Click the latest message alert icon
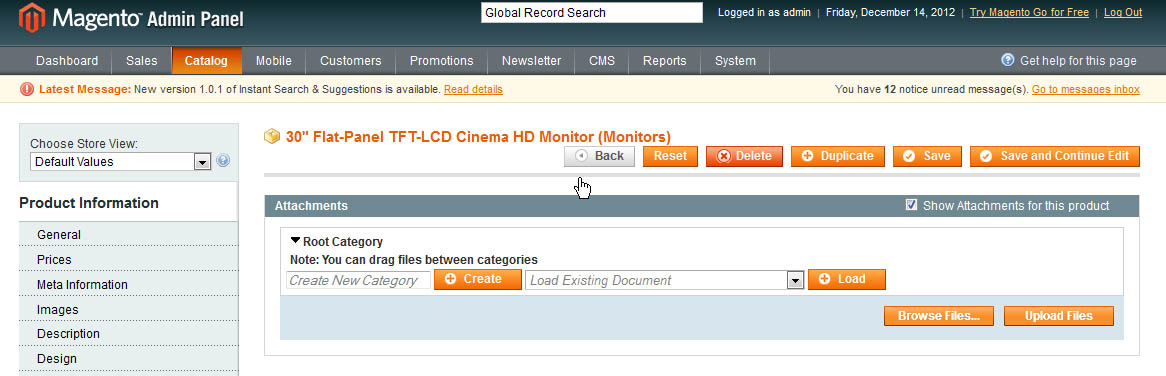Viewport: 1166px width, 376px height. pyautogui.click(x=27, y=89)
